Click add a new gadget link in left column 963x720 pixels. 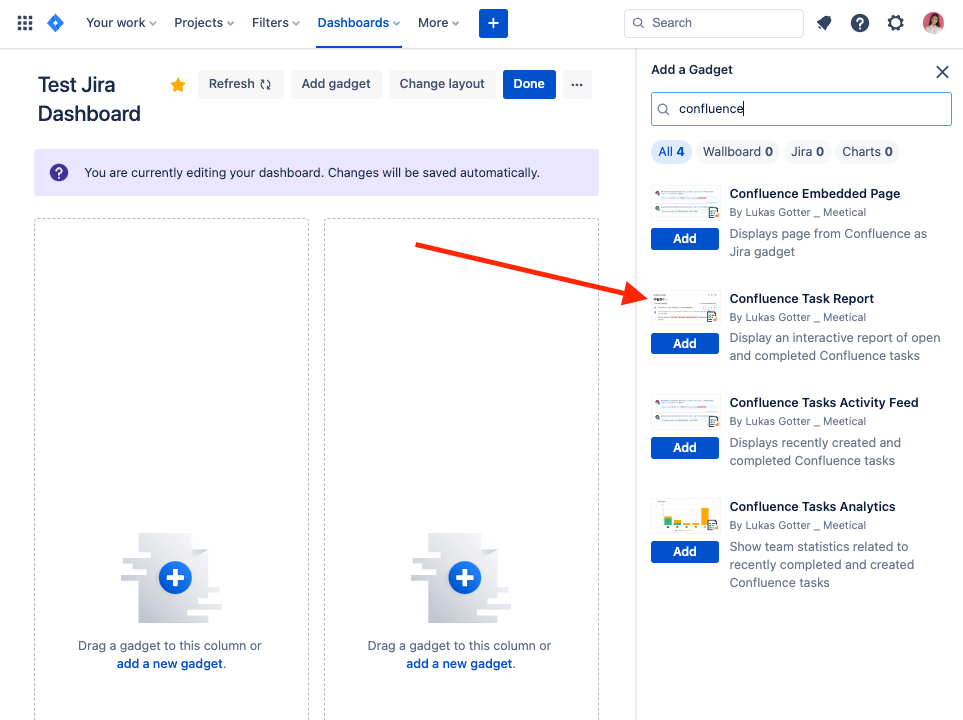(x=170, y=664)
